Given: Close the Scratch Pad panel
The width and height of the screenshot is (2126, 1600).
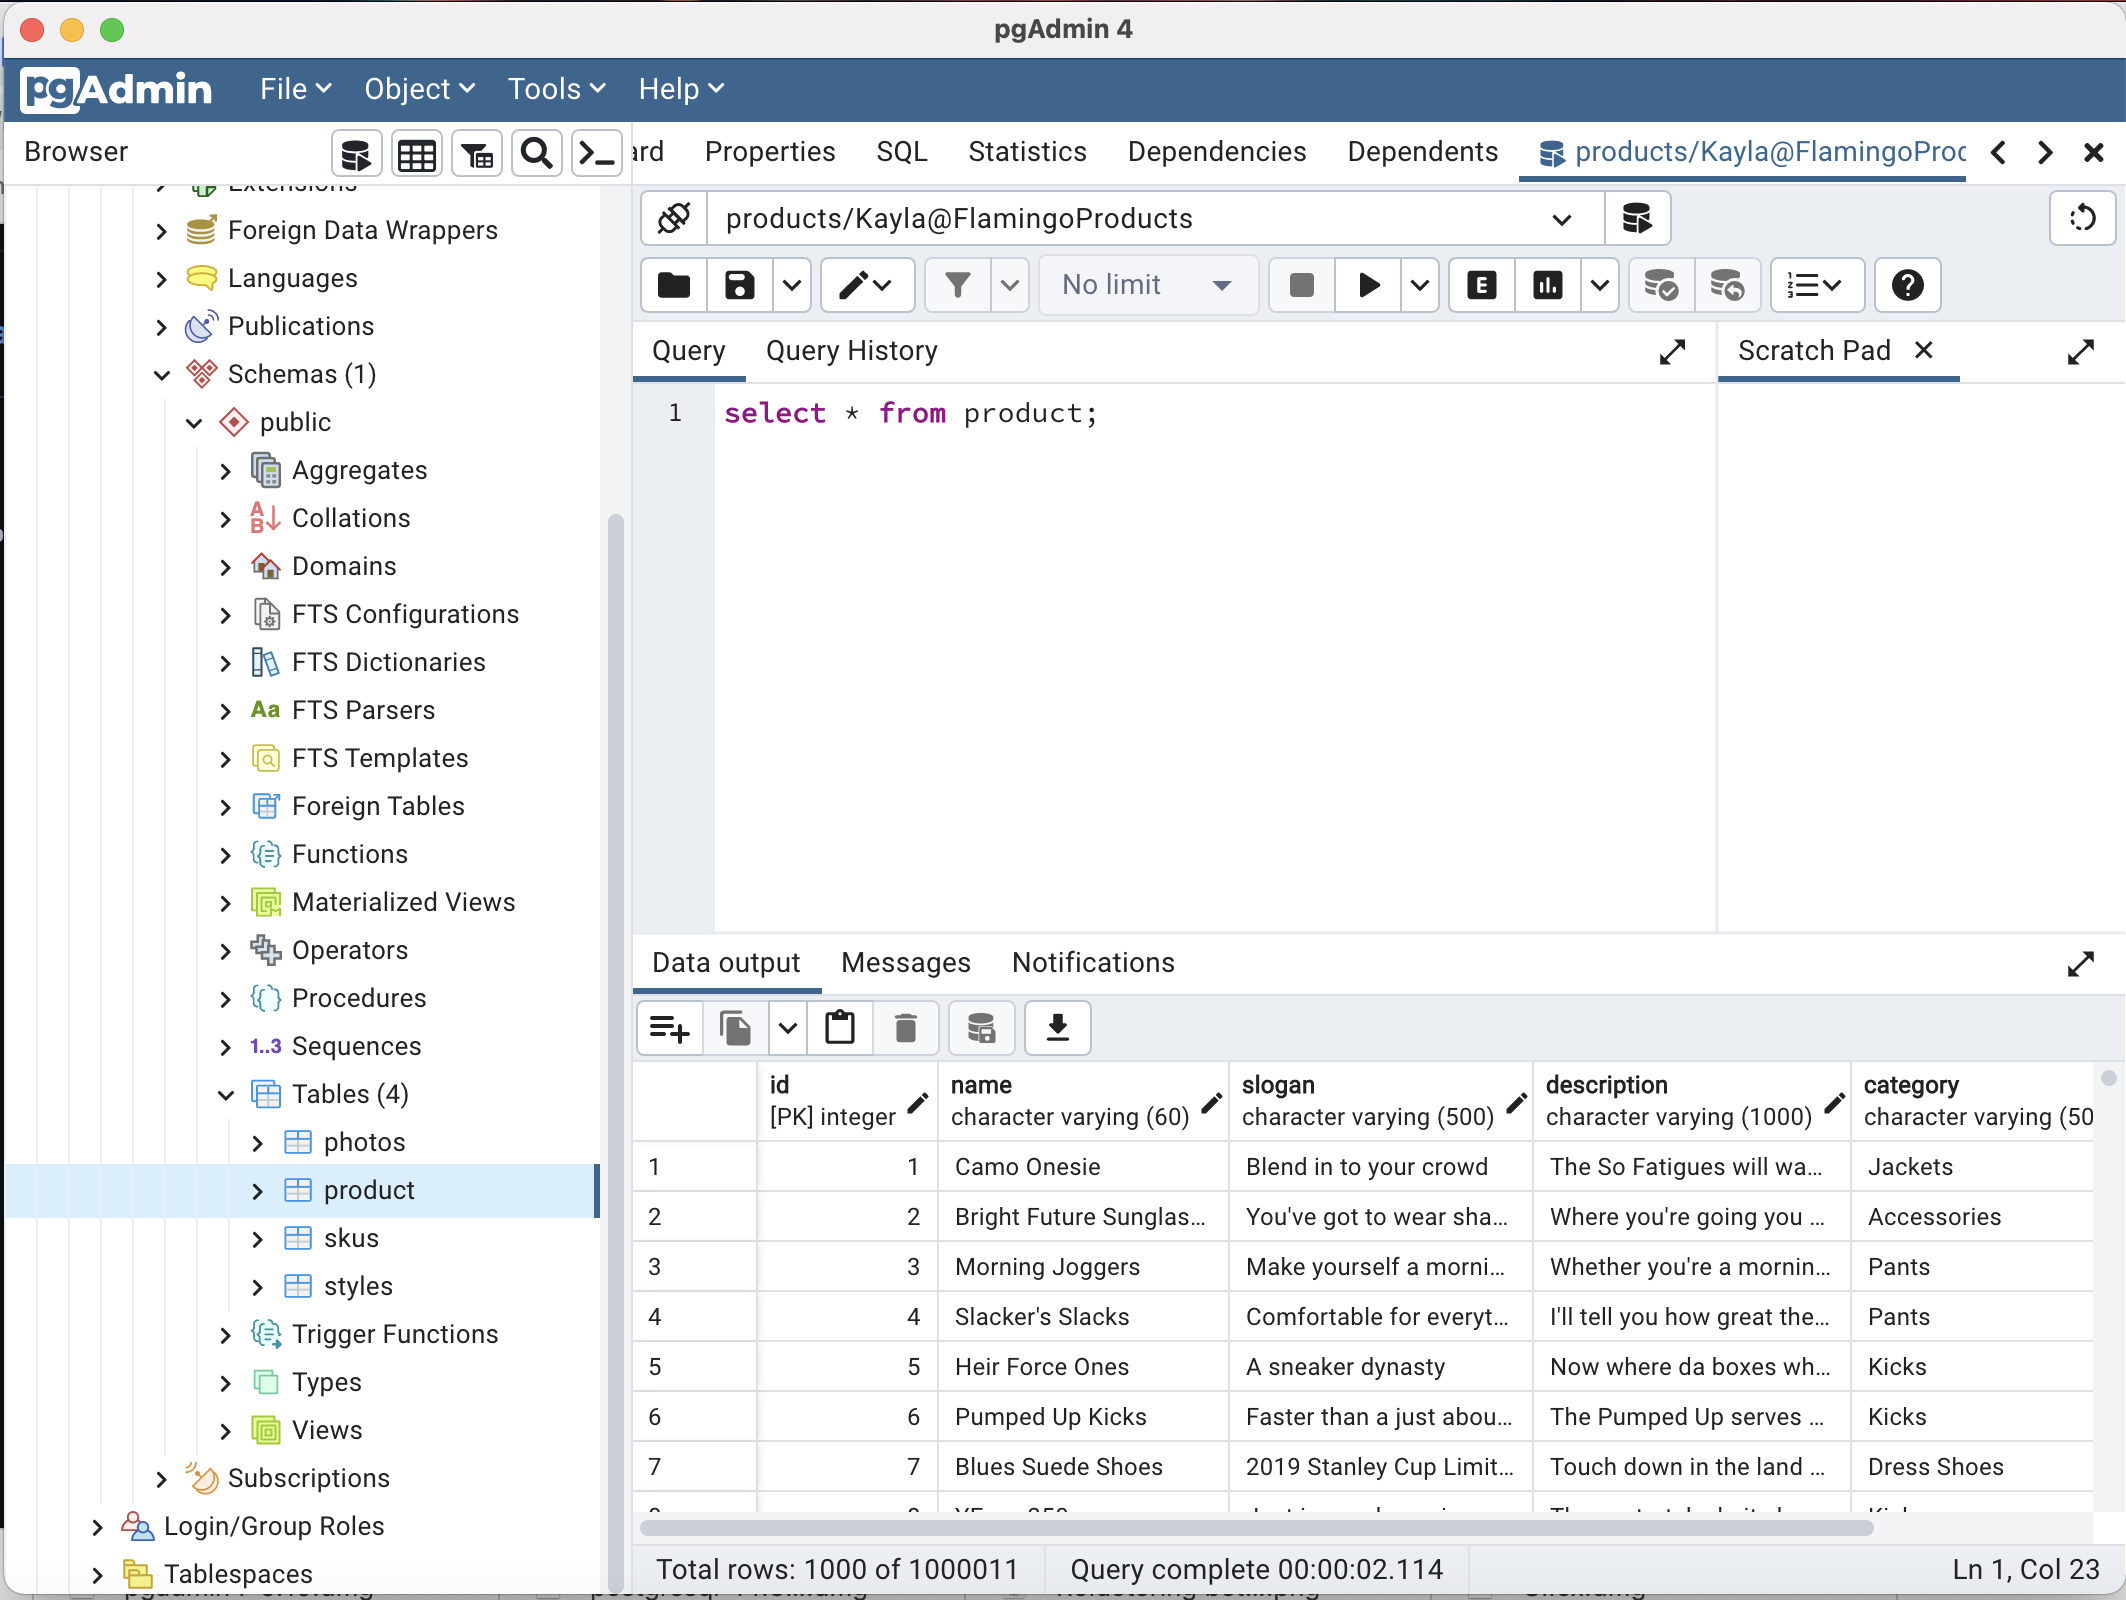Looking at the screenshot, I should pos(1923,350).
